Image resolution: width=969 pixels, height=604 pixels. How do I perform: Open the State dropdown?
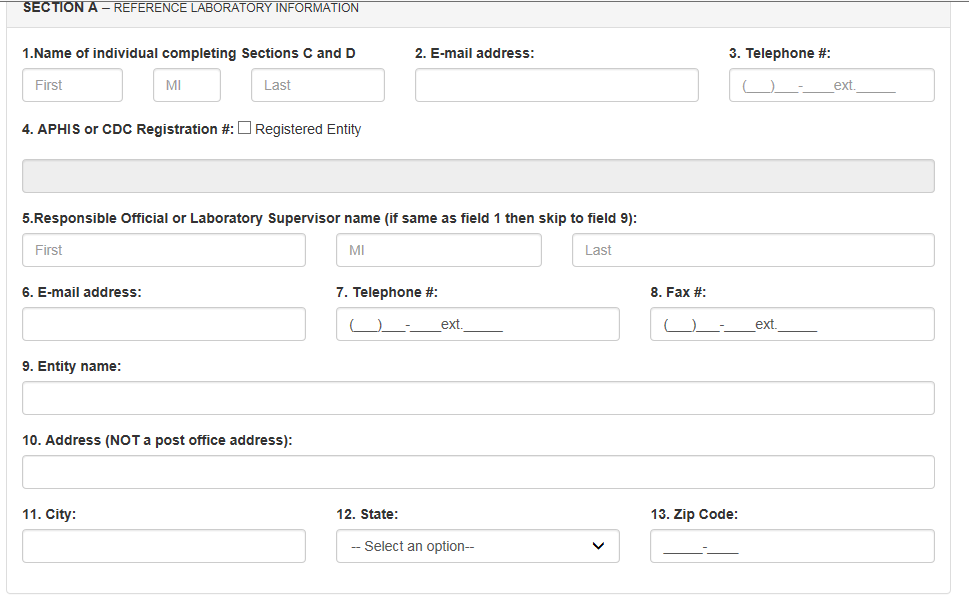coord(477,546)
